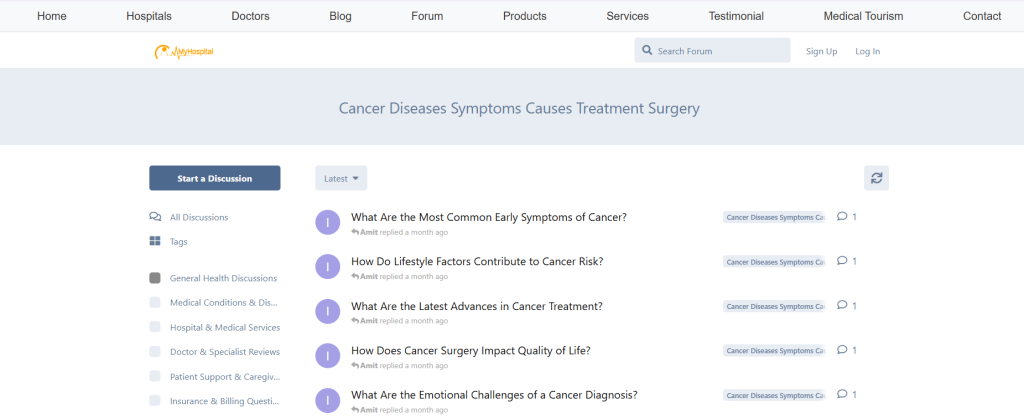1024x418 pixels.
Task: Open All Discussions chat bubbles icon
Action: pos(155,217)
